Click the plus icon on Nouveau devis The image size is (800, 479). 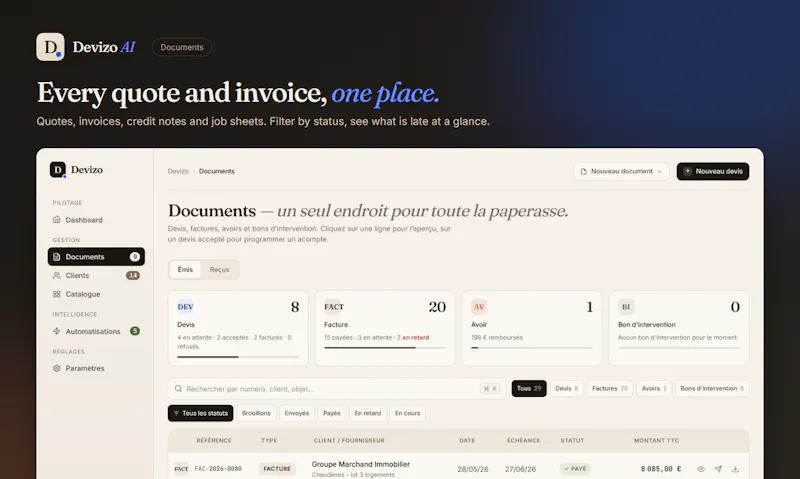click(x=687, y=171)
